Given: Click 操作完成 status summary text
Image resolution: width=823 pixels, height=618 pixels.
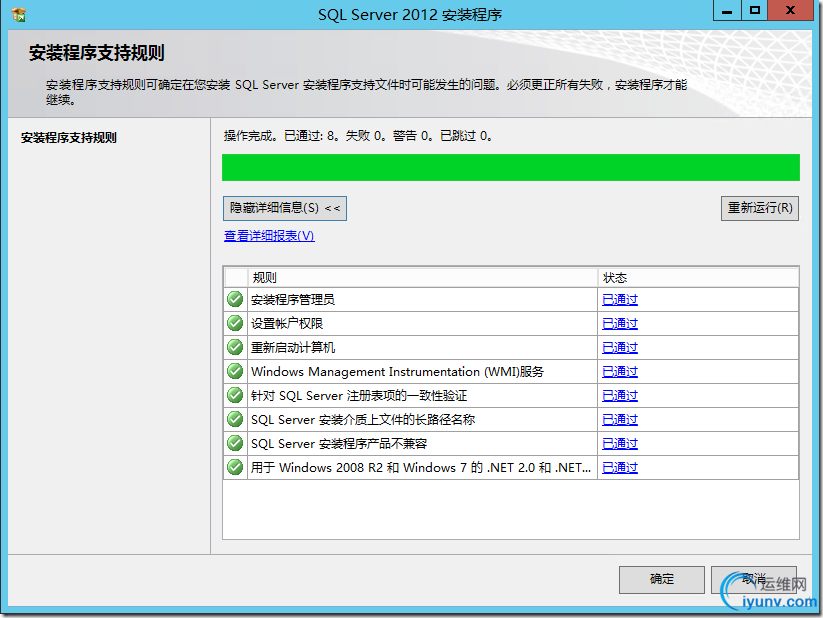Looking at the screenshot, I should (x=358, y=136).
